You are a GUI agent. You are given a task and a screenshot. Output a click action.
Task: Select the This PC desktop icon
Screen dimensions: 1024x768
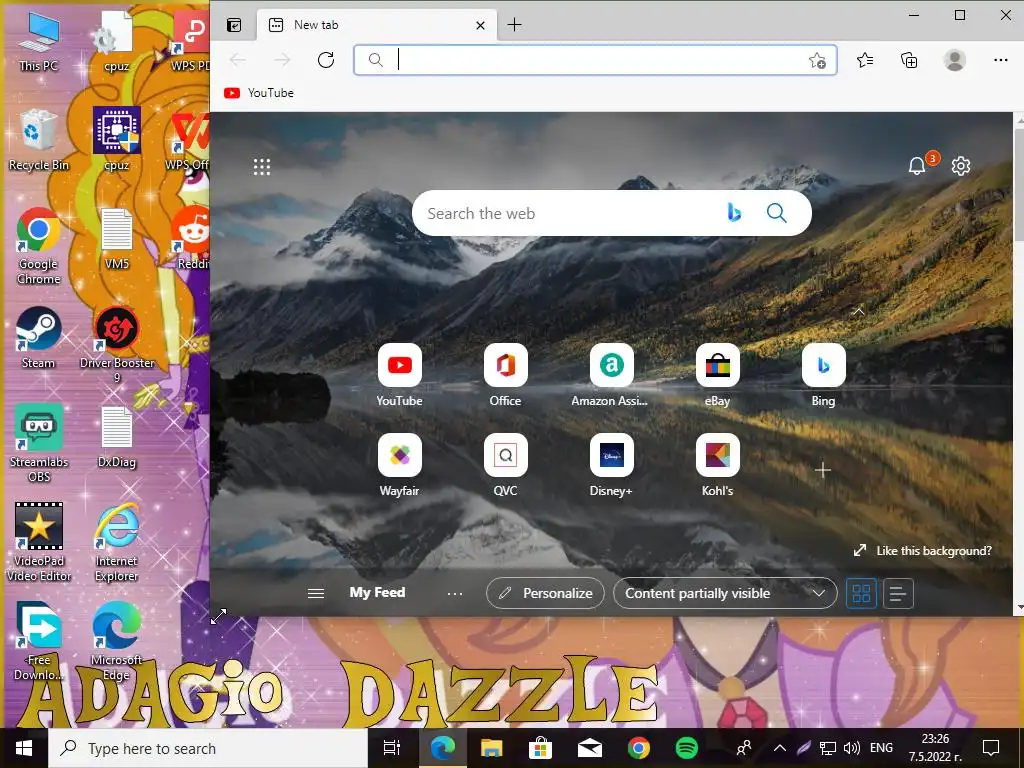pyautogui.click(x=39, y=42)
